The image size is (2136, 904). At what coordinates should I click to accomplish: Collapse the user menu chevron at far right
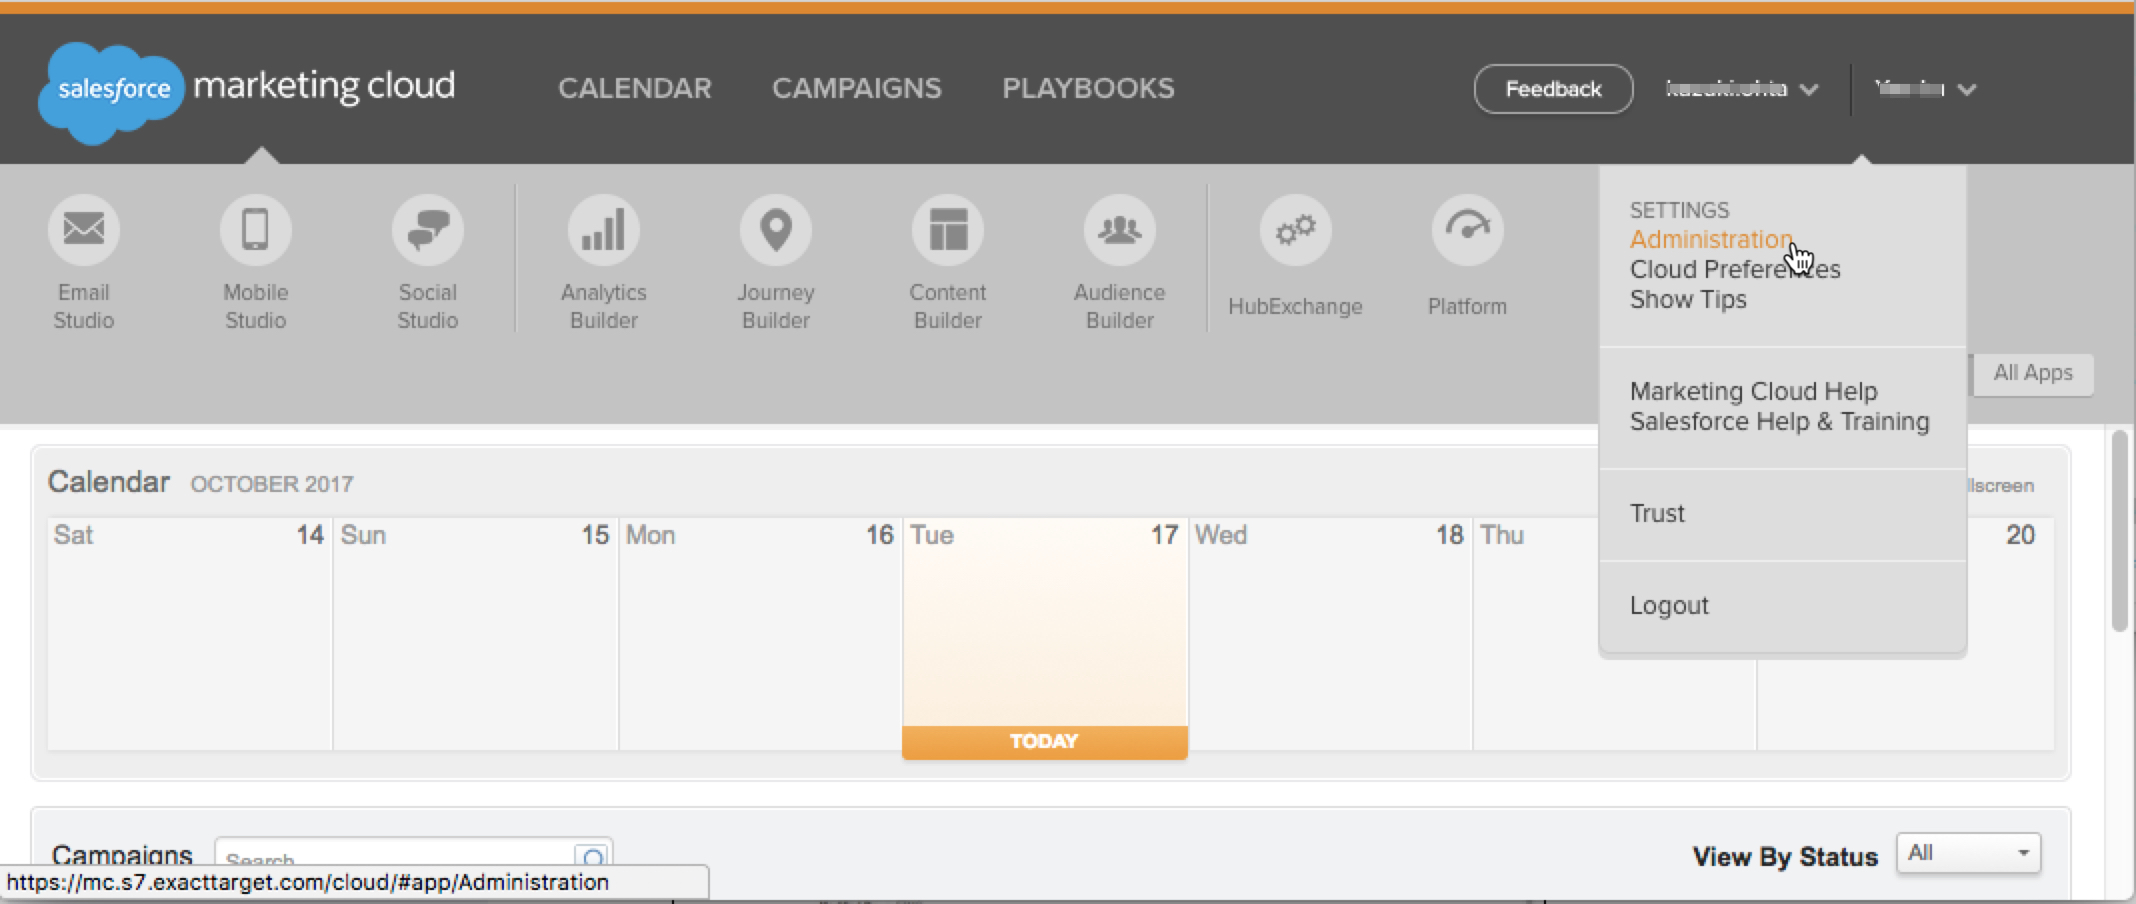coord(1966,89)
